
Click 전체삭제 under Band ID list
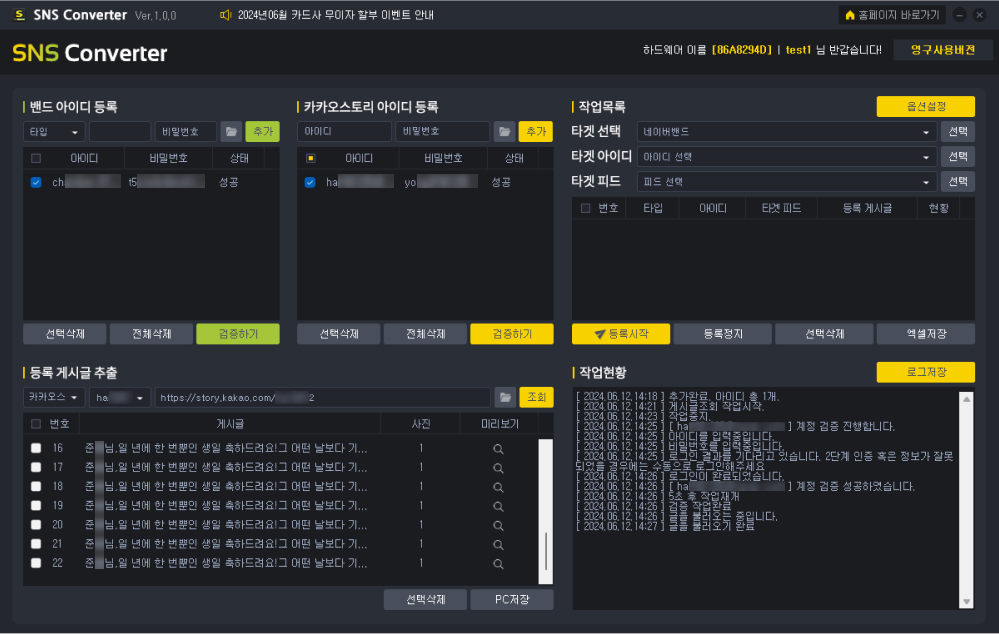(x=151, y=333)
